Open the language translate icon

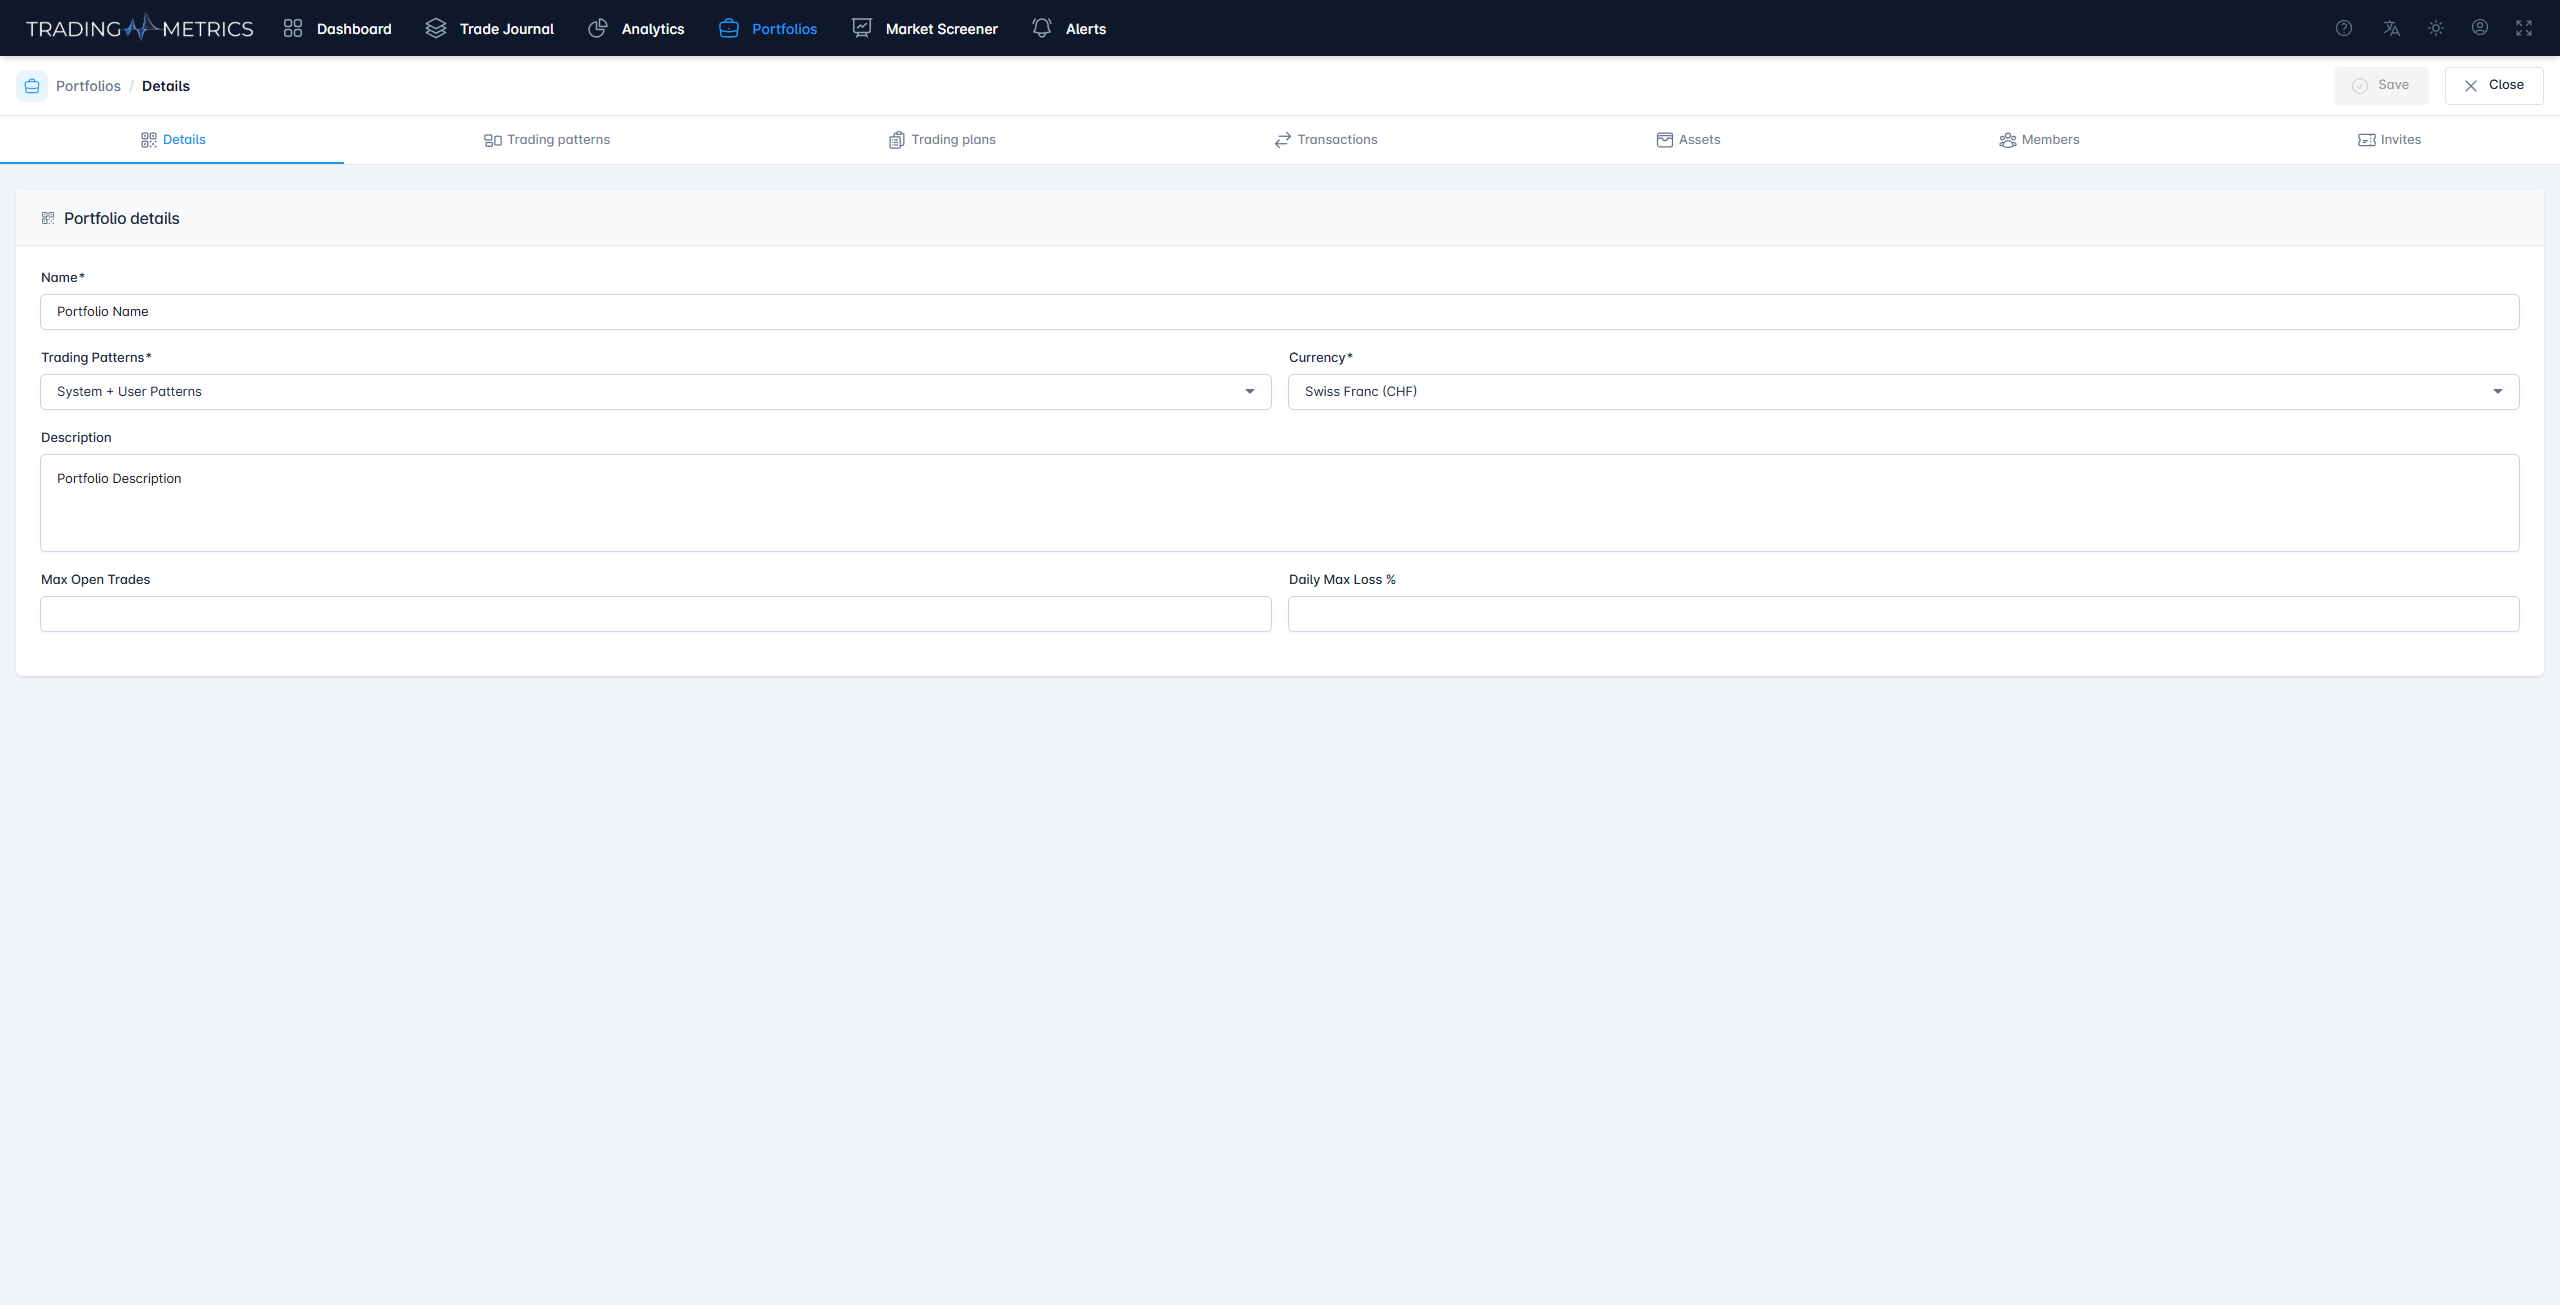click(2392, 28)
